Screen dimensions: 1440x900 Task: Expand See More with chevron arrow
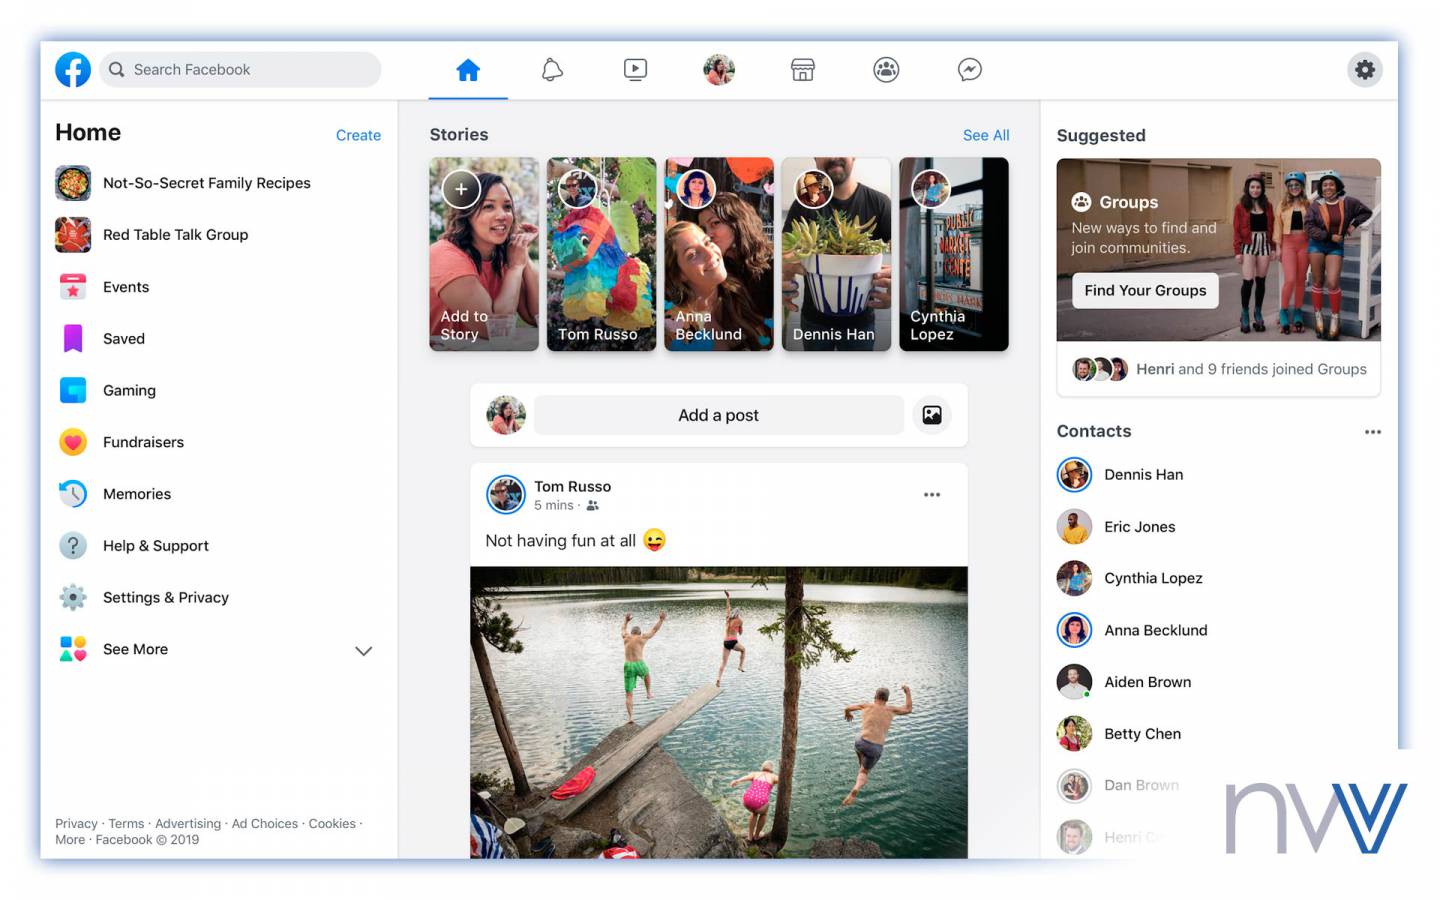point(364,651)
